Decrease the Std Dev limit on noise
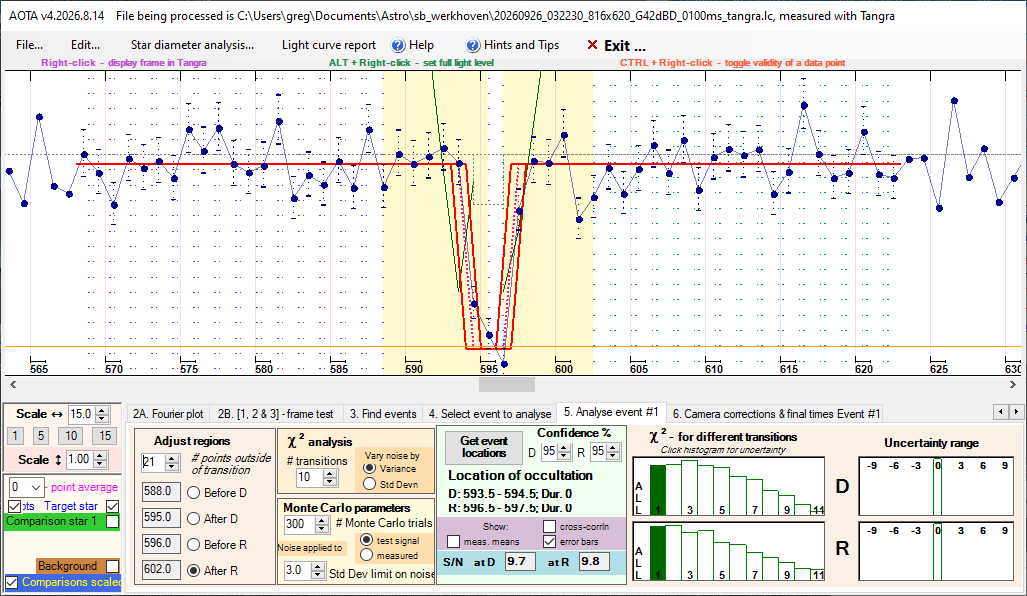The image size is (1027, 596). click(318, 575)
